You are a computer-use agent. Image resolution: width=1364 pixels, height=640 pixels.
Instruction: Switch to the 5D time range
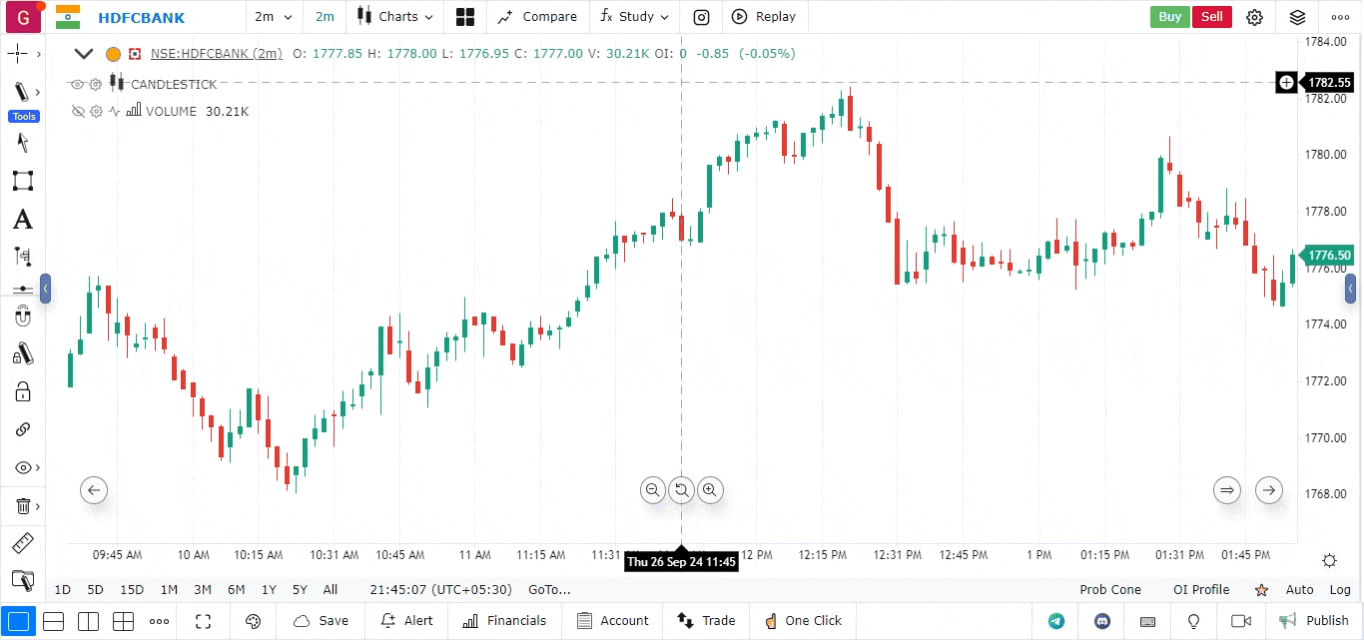pyautogui.click(x=95, y=590)
